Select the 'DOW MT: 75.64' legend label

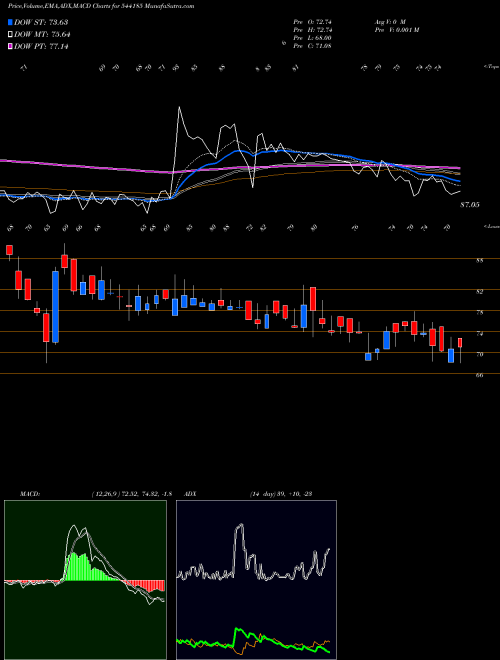[x=42, y=35]
